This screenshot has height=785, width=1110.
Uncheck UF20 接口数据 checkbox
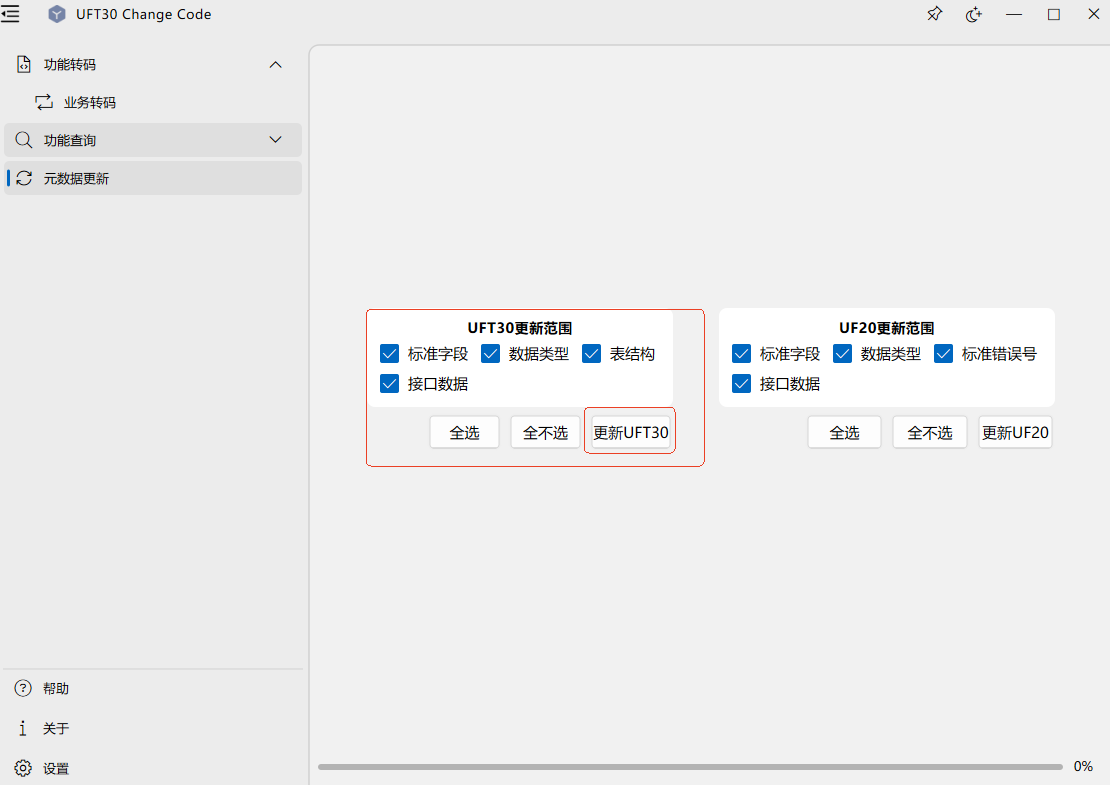point(741,384)
